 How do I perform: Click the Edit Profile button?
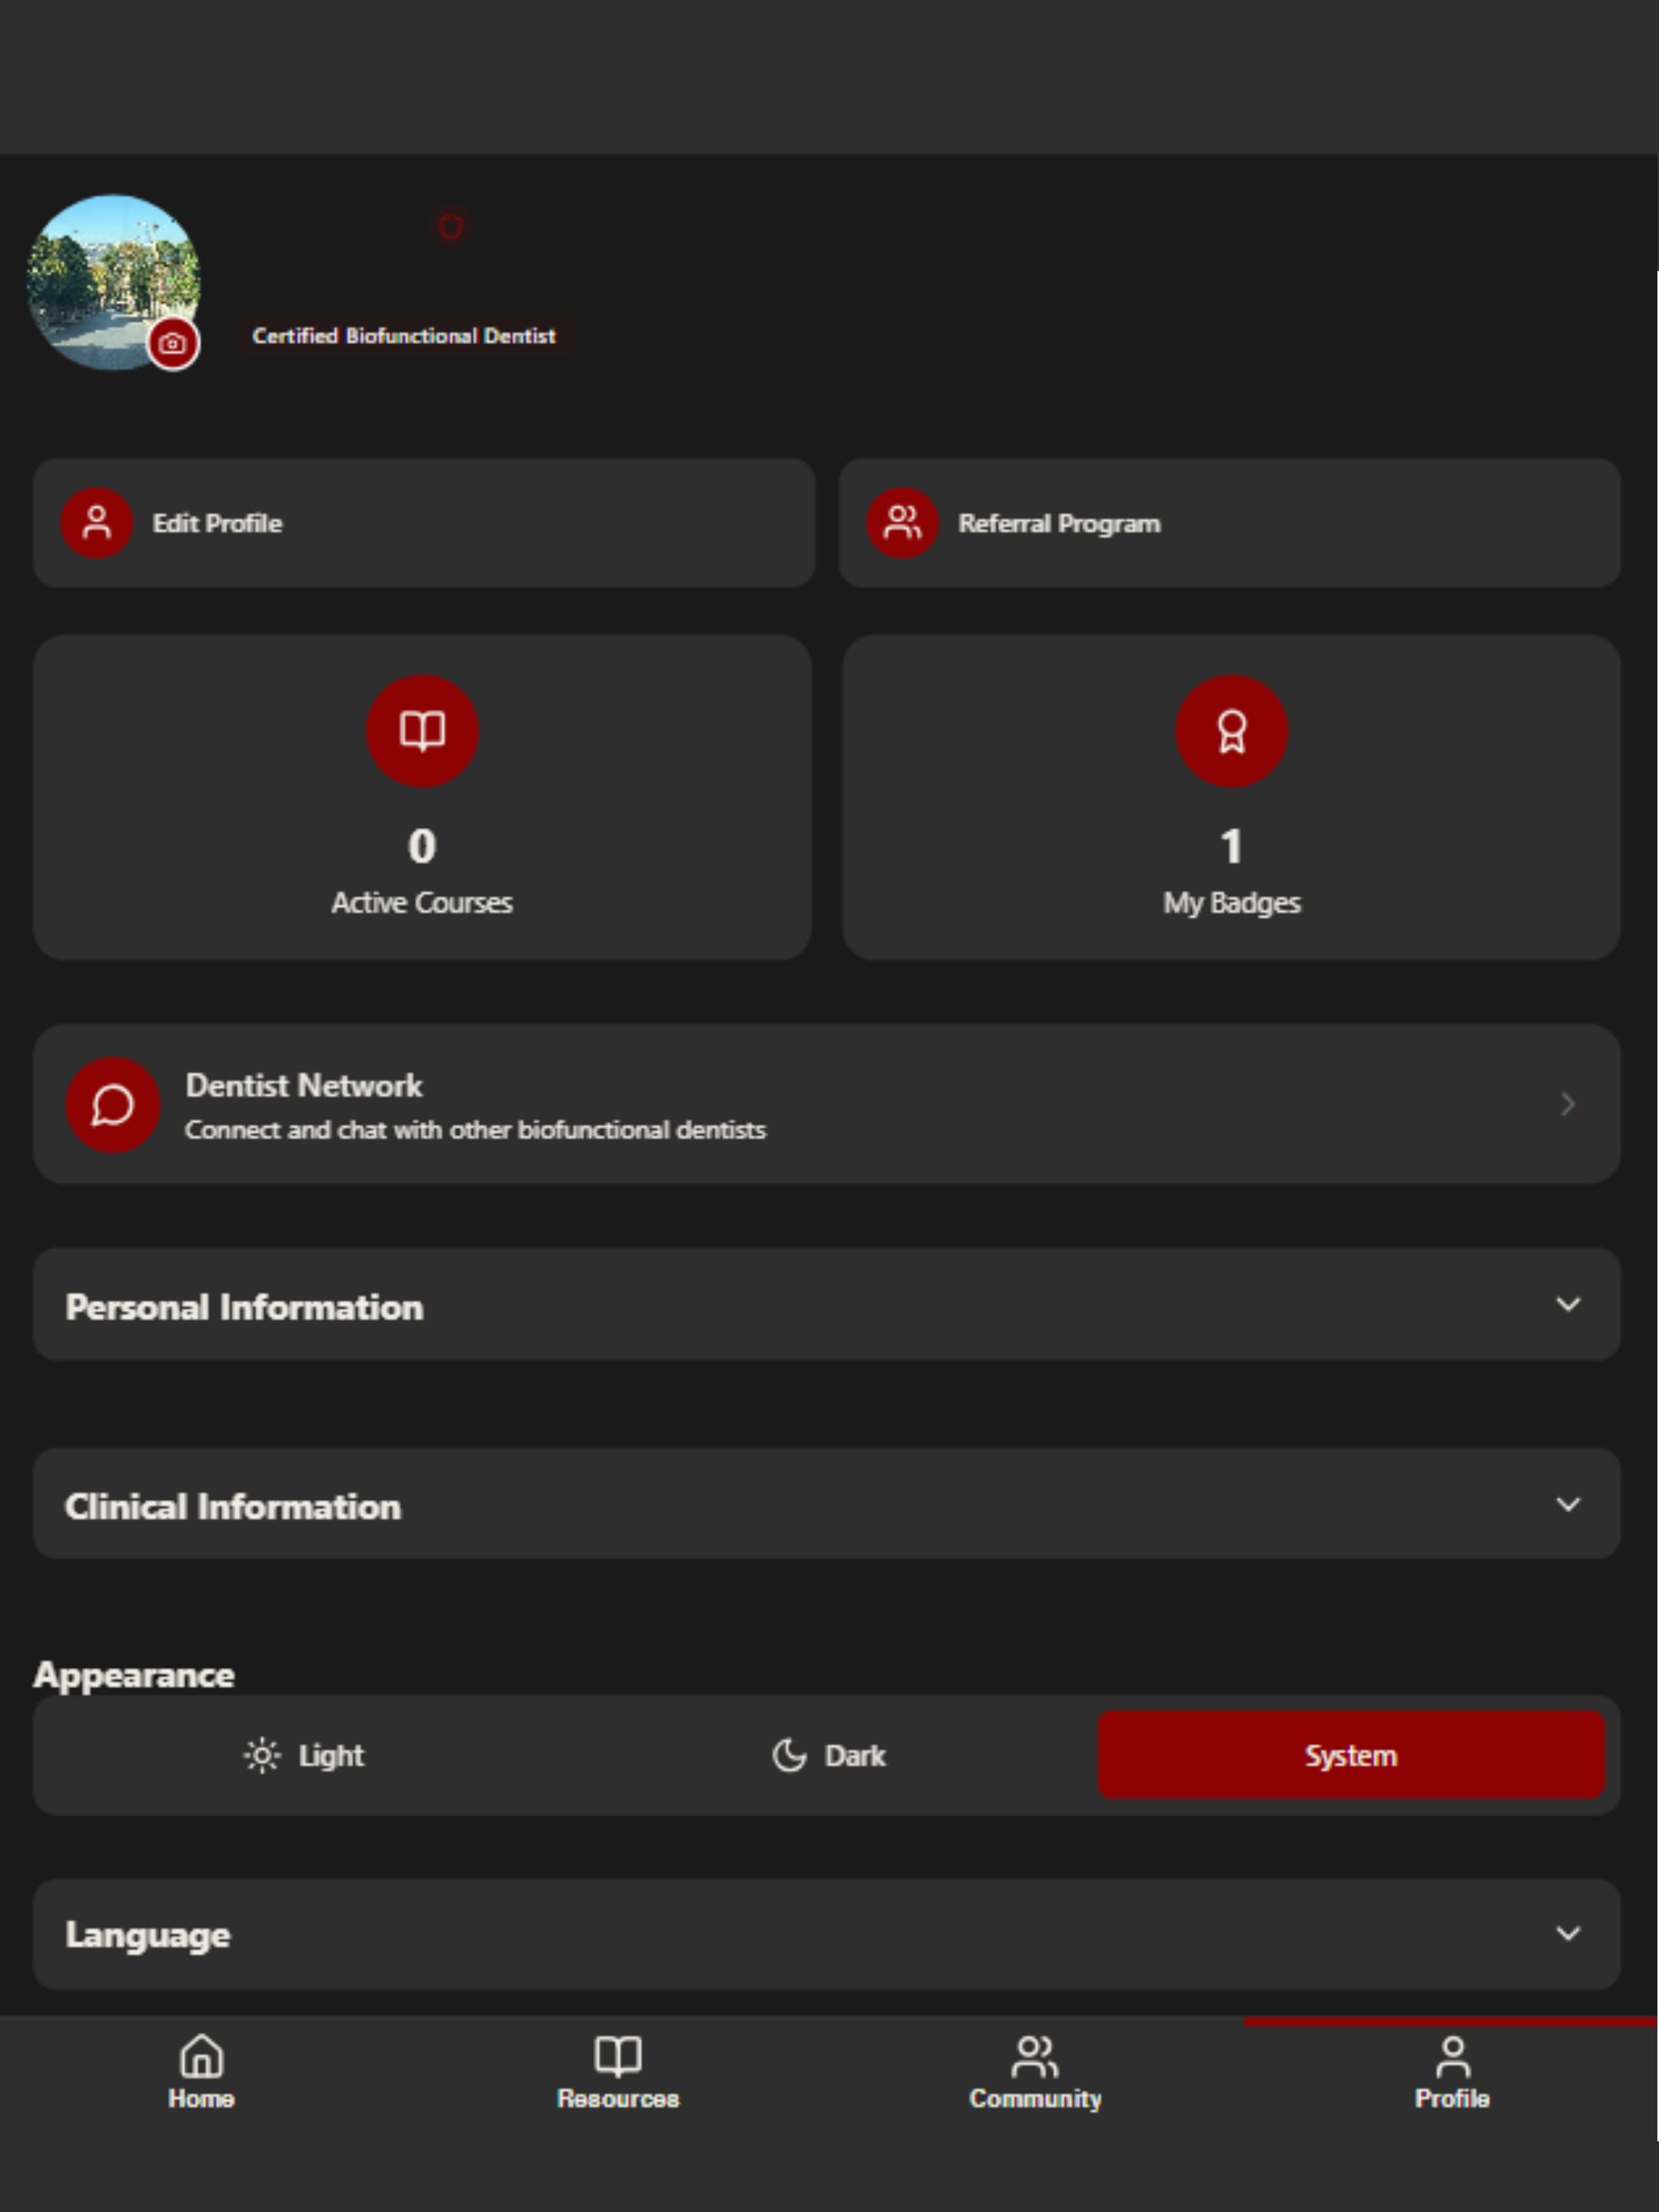[x=424, y=523]
